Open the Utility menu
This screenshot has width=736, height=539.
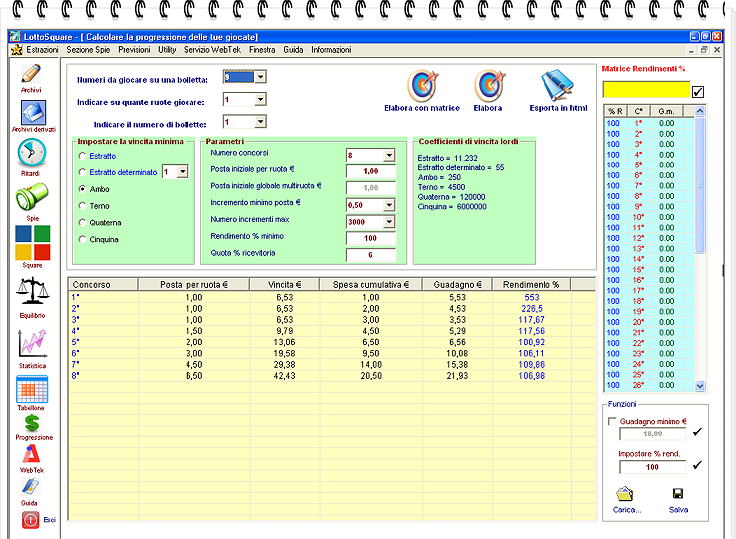(167, 50)
